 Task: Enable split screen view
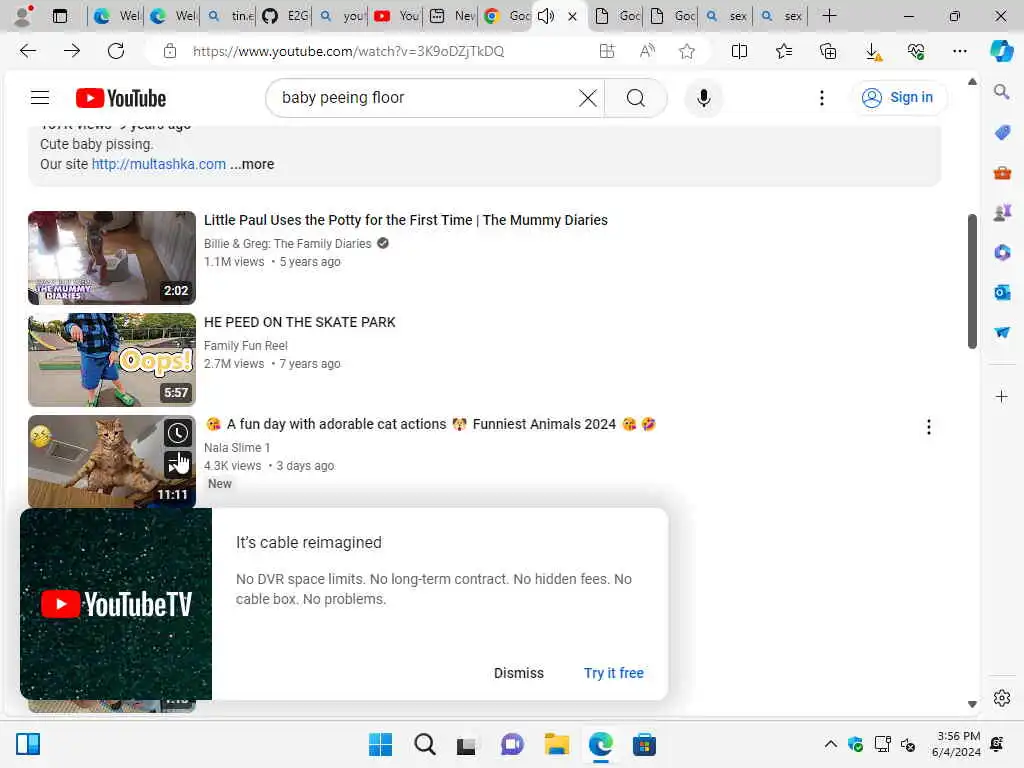[739, 51]
